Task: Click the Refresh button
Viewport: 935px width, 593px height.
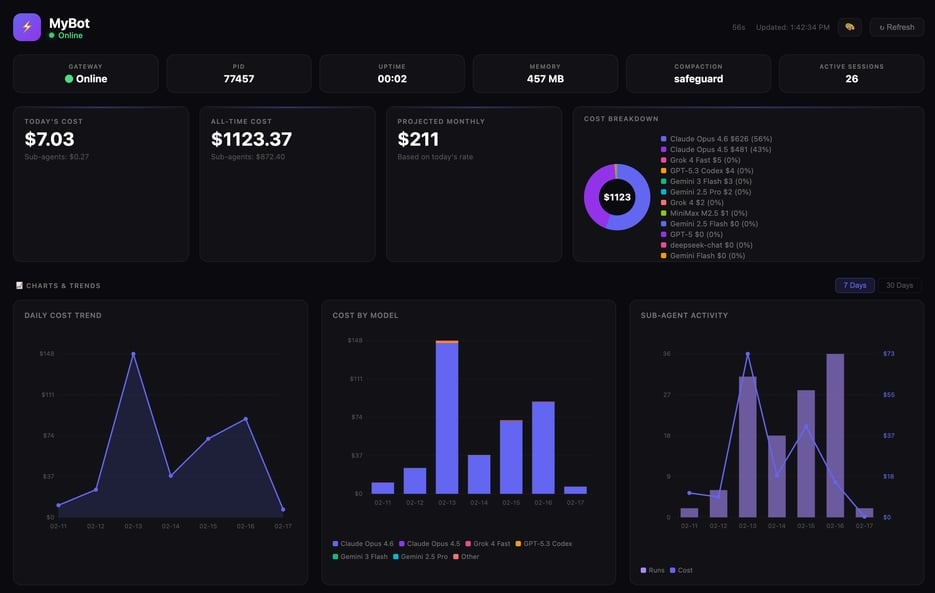Action: tap(896, 27)
